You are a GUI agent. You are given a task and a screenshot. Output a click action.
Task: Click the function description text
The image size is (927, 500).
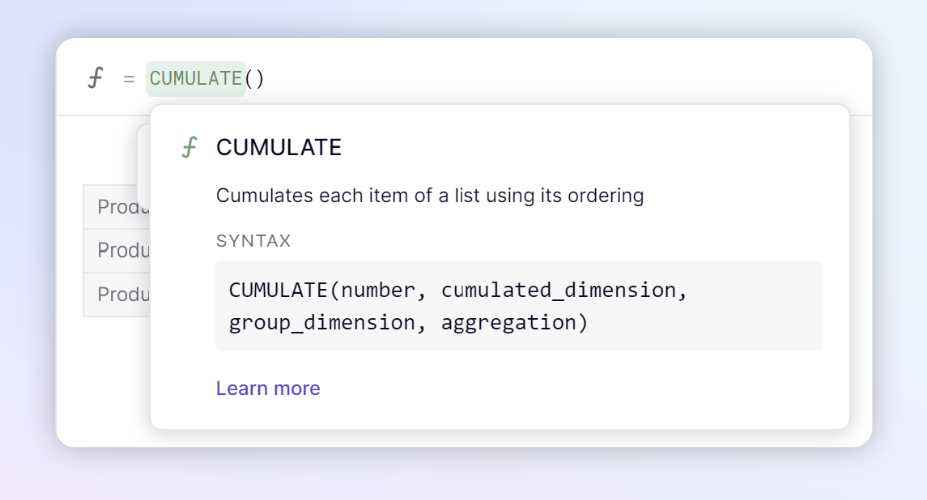(430, 196)
